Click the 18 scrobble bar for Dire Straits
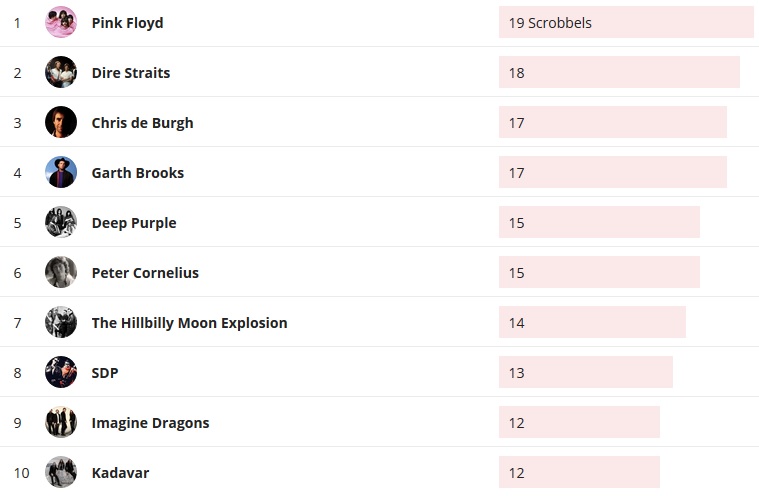759x496 pixels. [x=618, y=72]
